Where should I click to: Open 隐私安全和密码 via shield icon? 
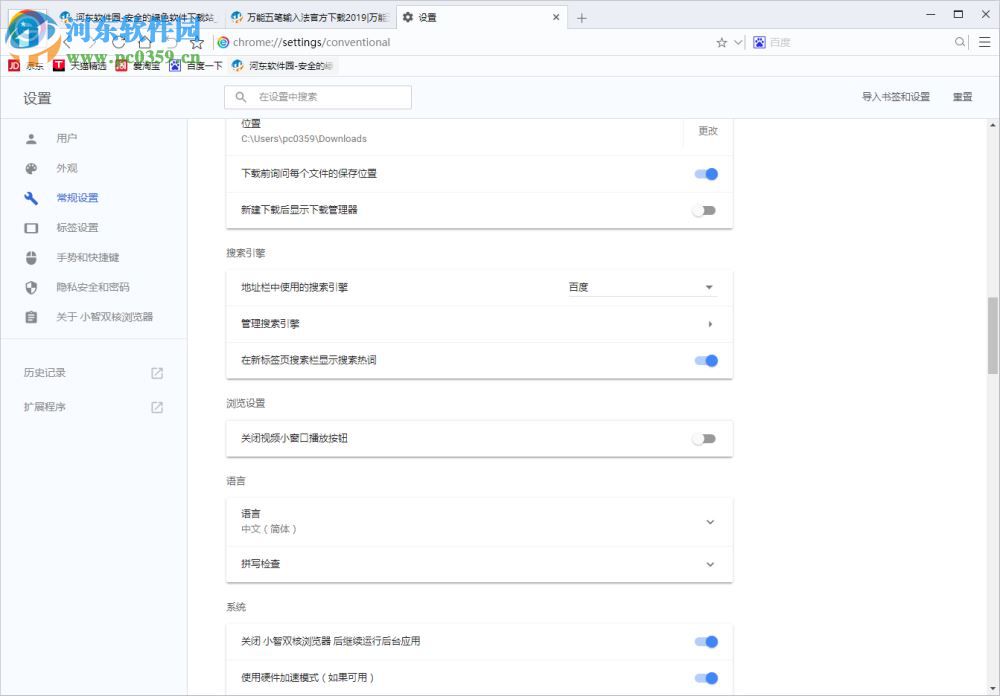coord(31,287)
